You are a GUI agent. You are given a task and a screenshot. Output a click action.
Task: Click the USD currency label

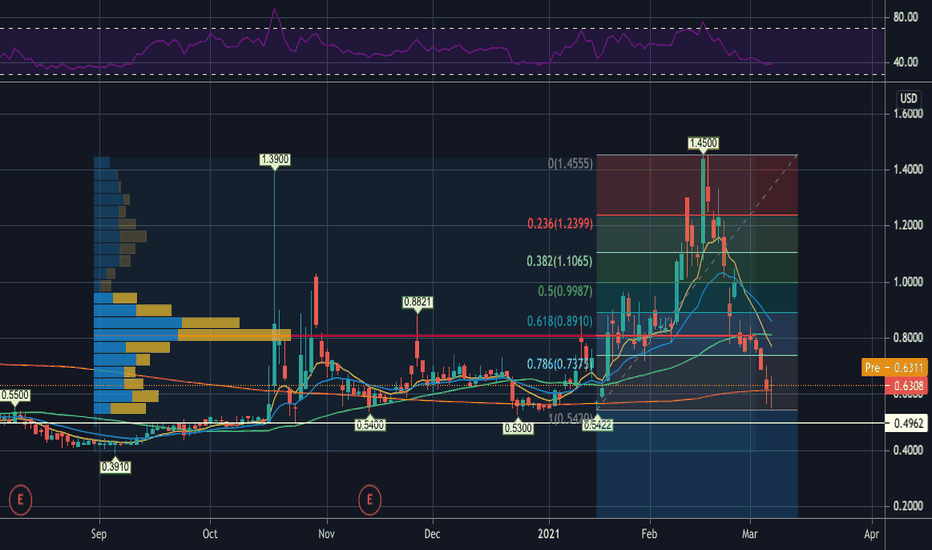908,99
